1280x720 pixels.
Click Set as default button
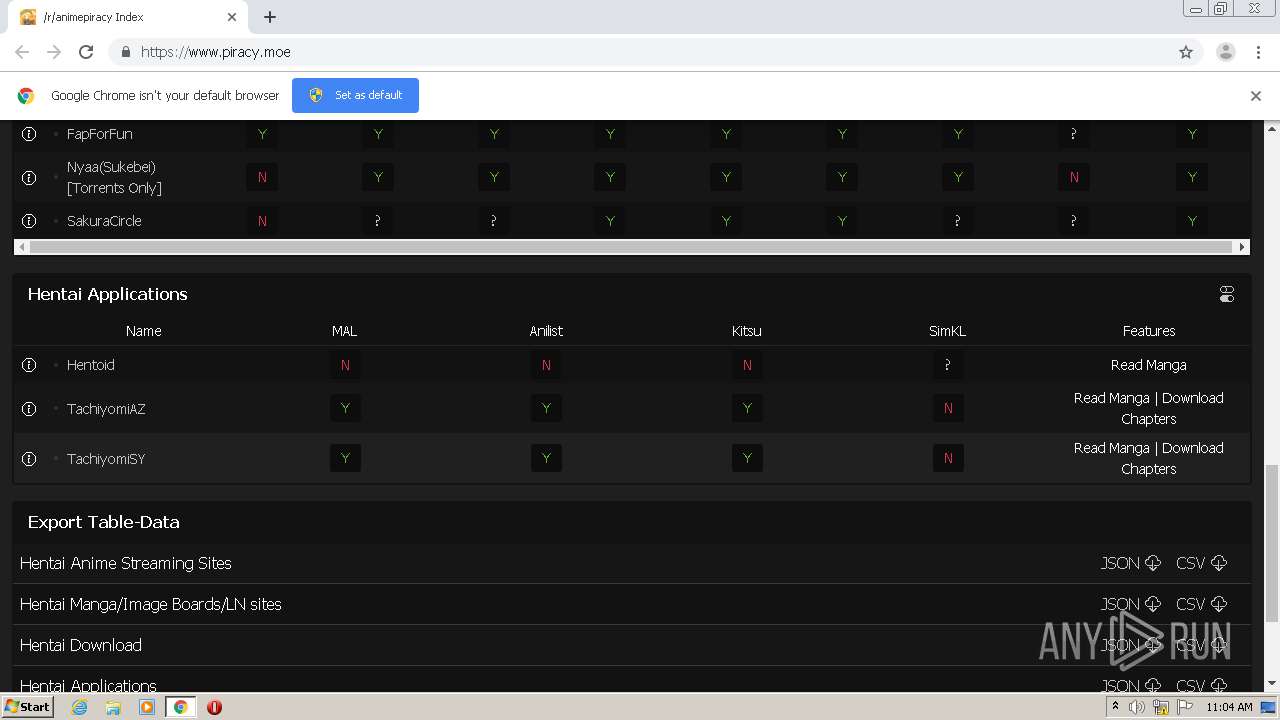click(x=355, y=95)
